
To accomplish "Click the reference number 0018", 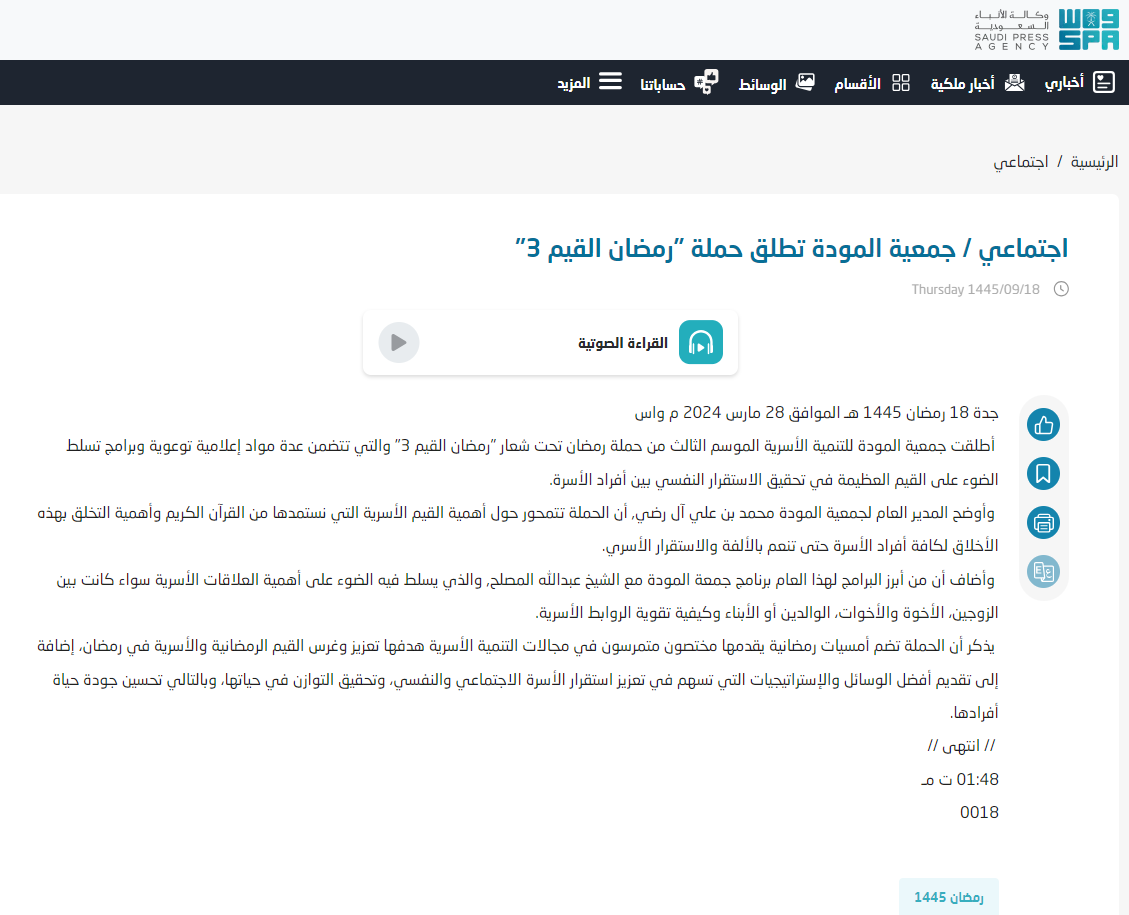I will pos(979,813).
